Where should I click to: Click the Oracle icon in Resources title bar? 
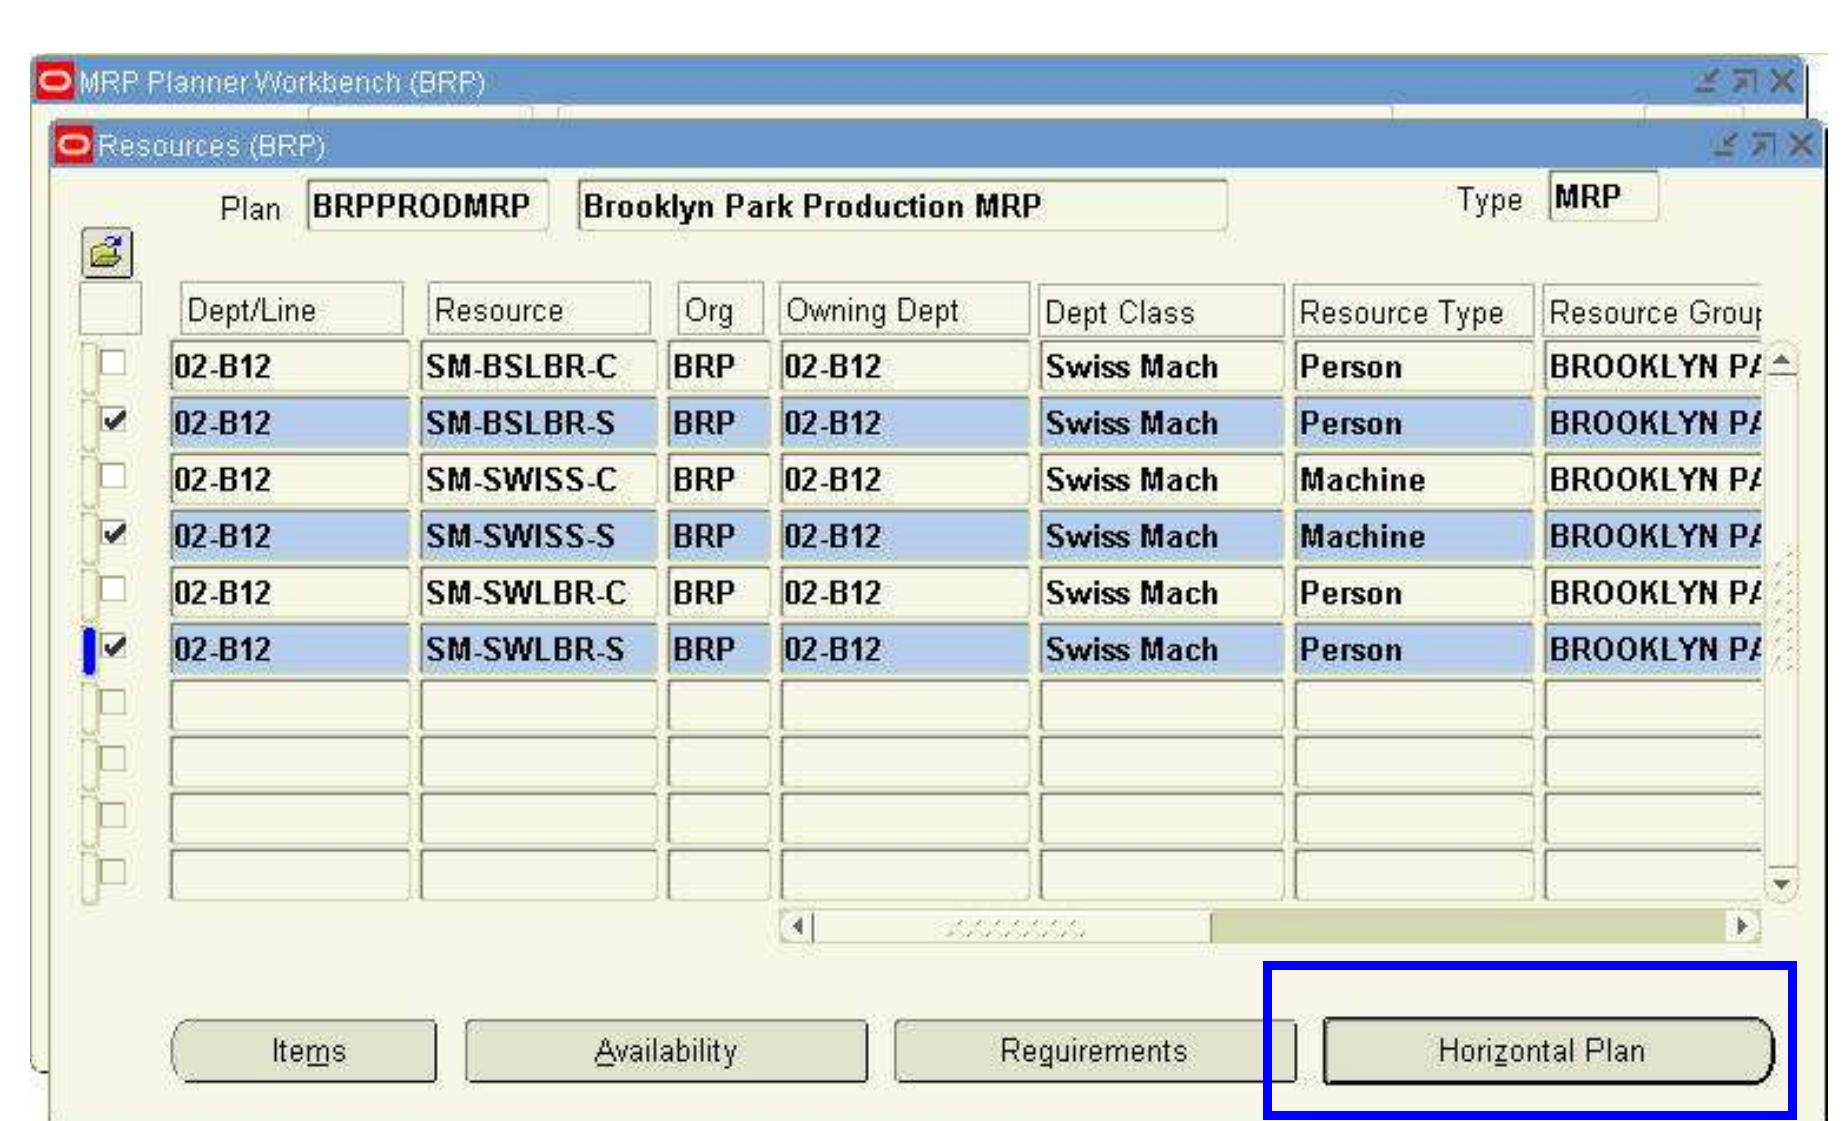(73, 146)
